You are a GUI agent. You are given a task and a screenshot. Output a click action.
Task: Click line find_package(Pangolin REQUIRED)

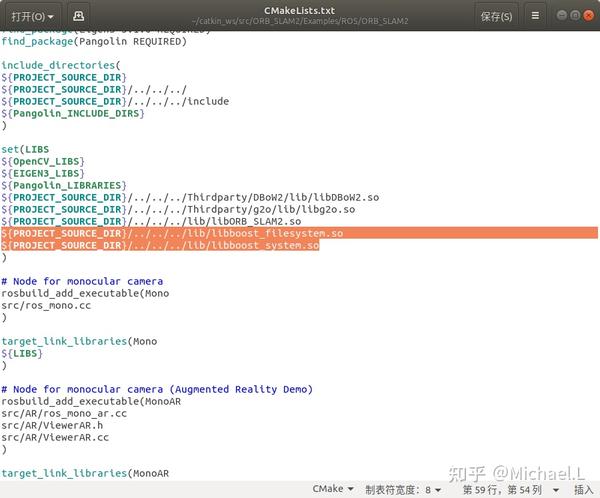[x=94, y=41]
